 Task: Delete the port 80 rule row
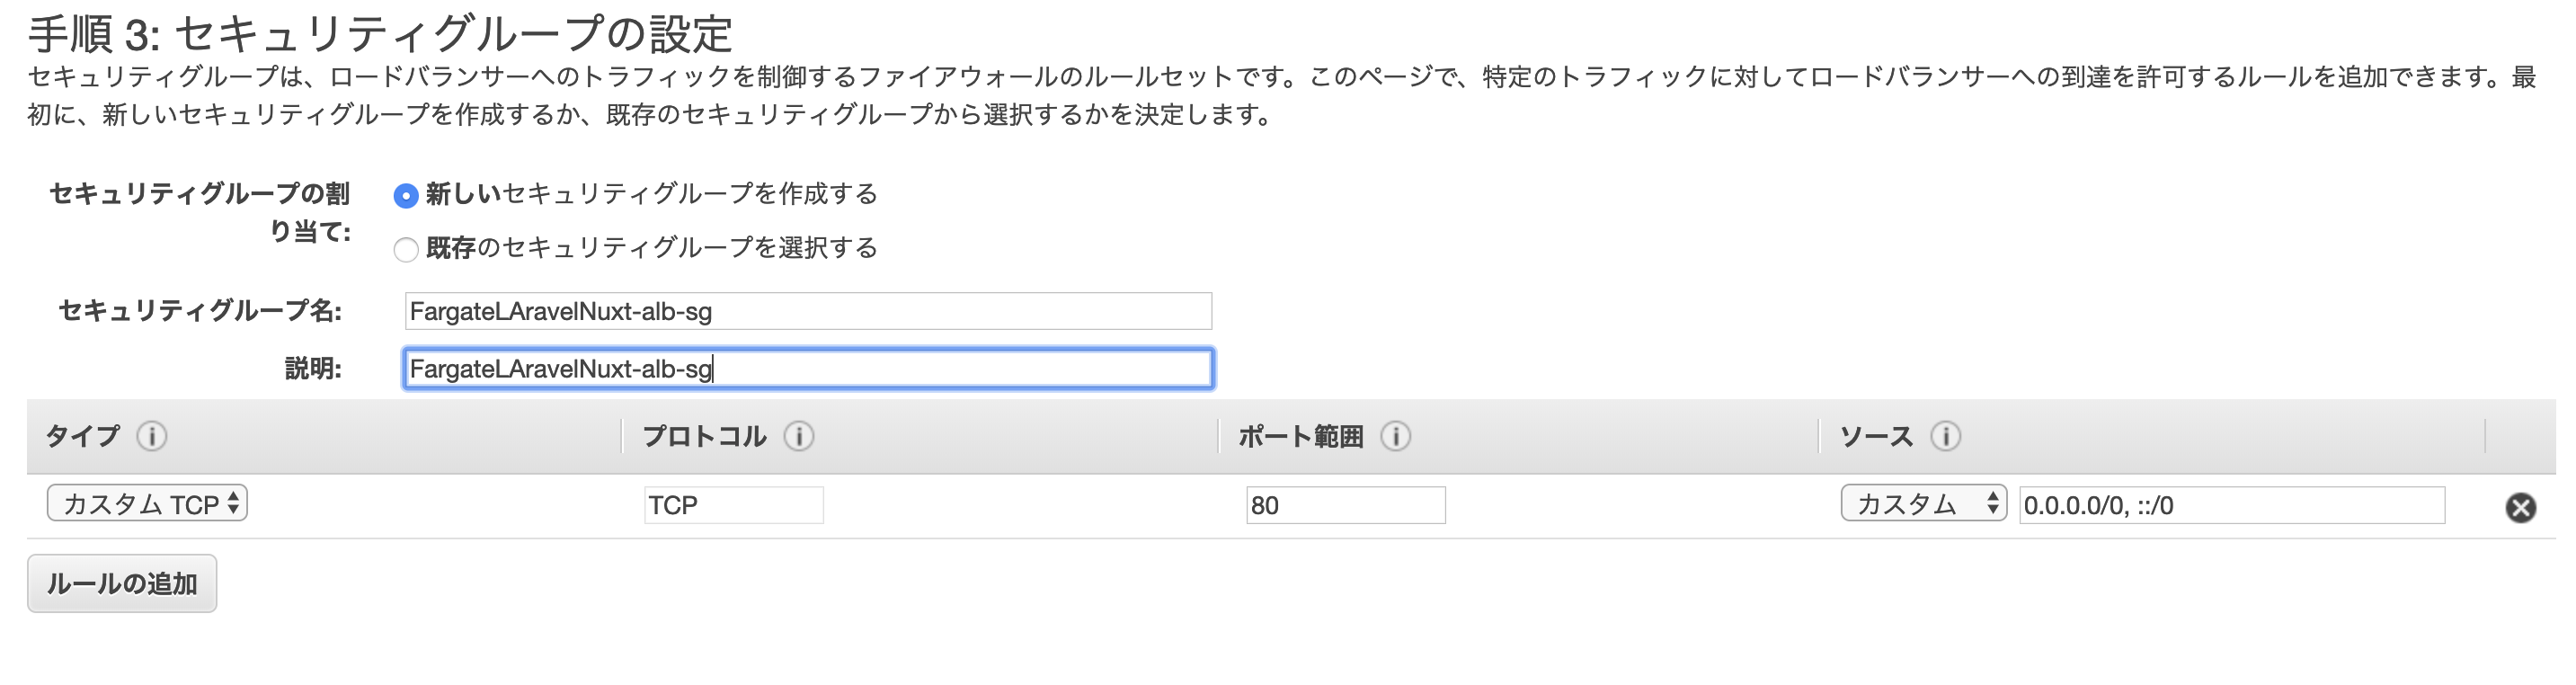pos(2520,508)
